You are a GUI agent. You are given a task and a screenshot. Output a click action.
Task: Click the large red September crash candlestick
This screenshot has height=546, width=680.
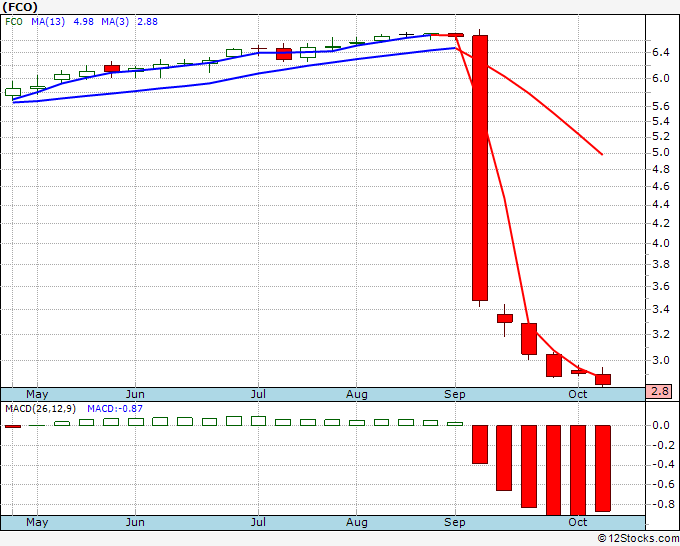[480, 168]
